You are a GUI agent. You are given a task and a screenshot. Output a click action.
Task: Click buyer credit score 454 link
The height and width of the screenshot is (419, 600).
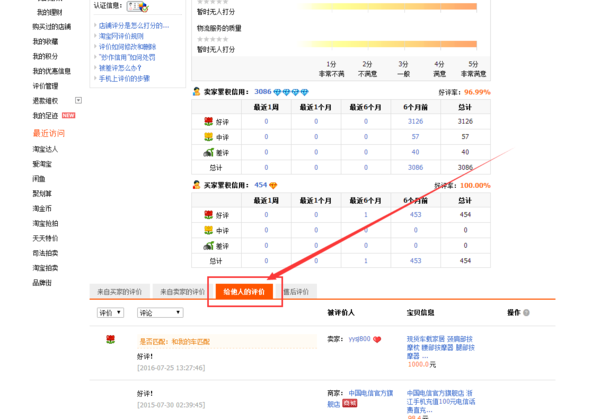tap(261, 185)
